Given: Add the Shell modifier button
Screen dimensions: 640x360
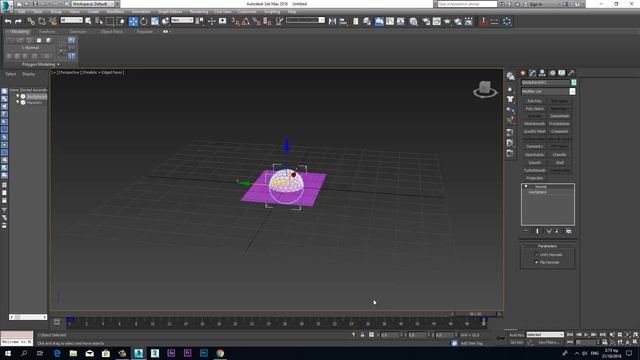Looking at the screenshot, I should click(560, 162).
